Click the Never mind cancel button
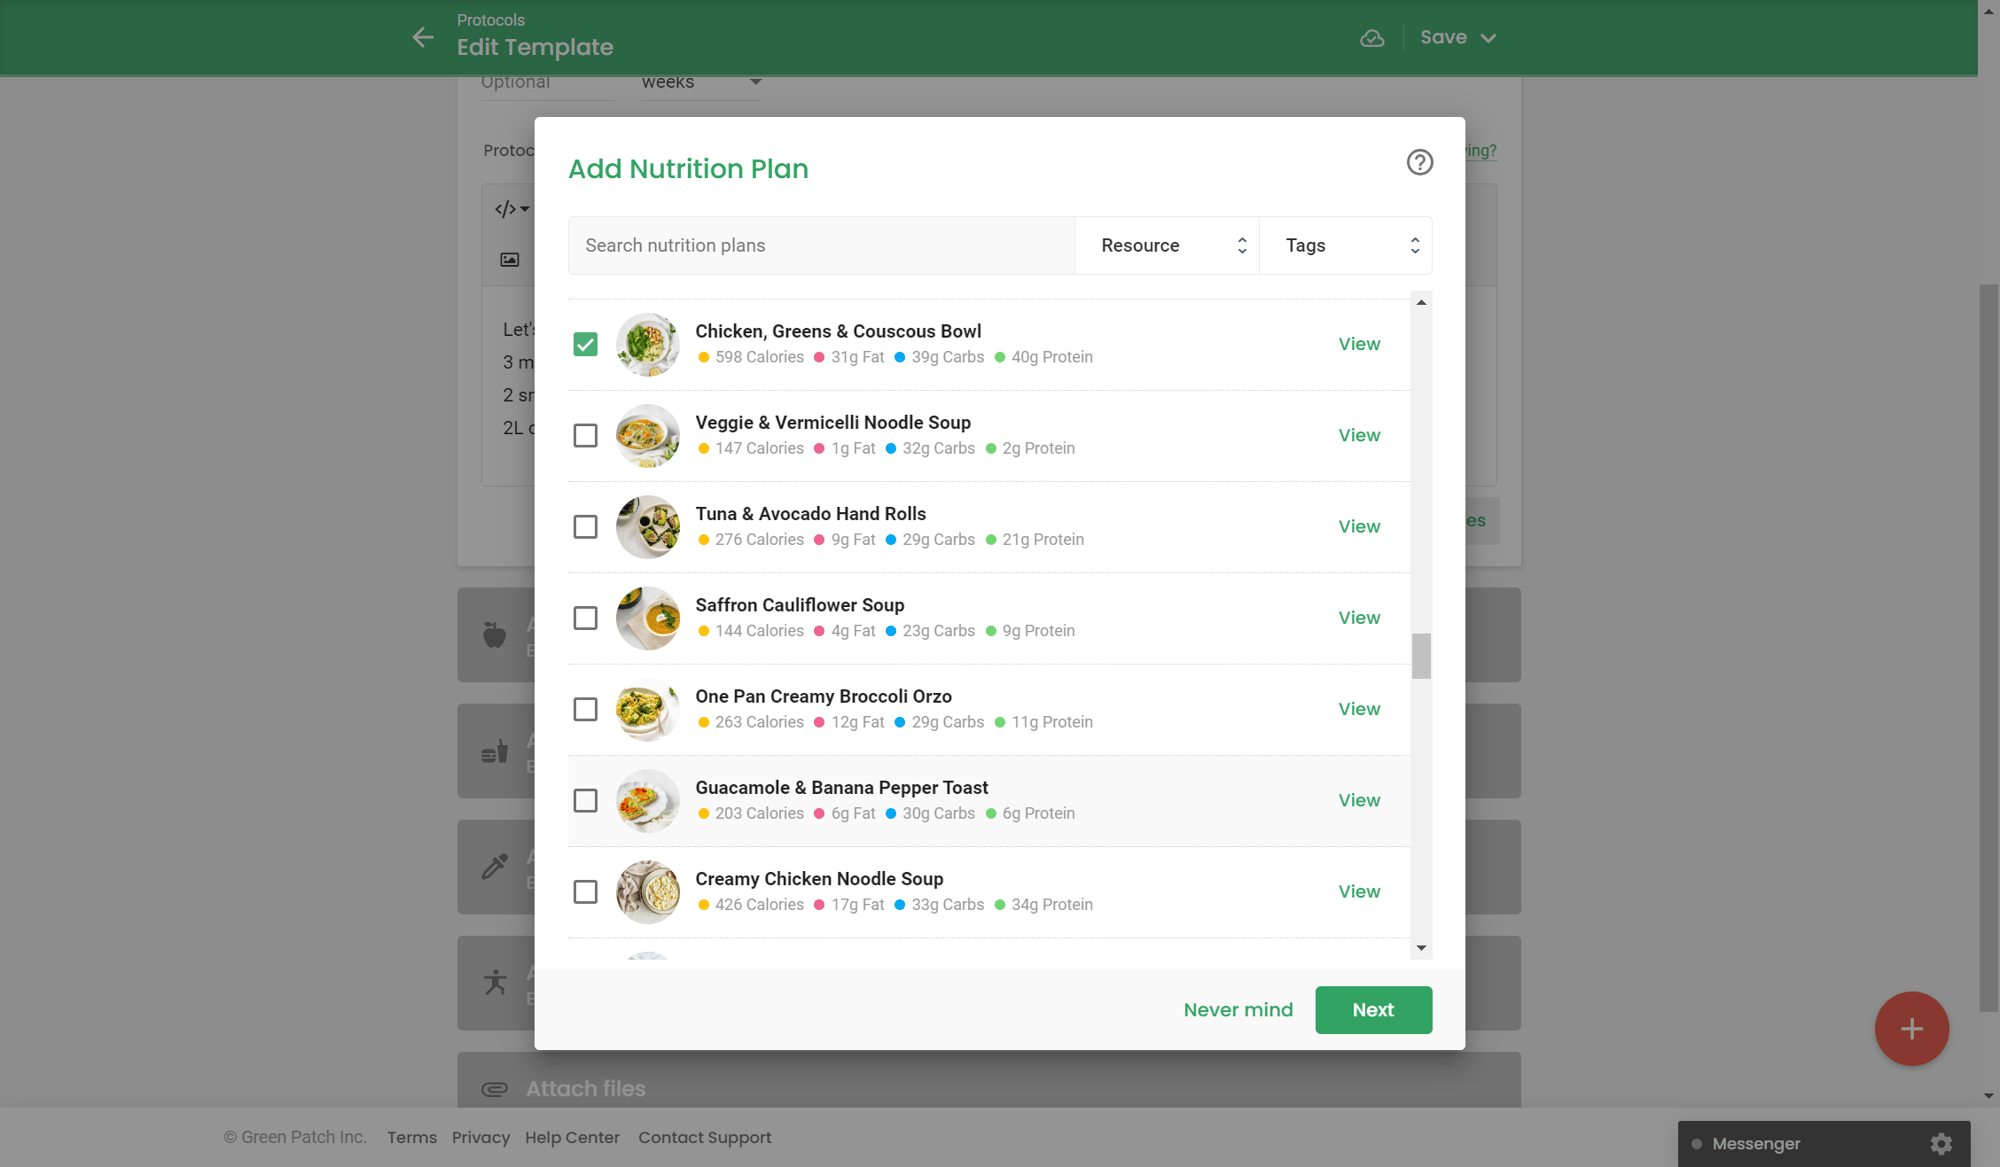 1238,1010
